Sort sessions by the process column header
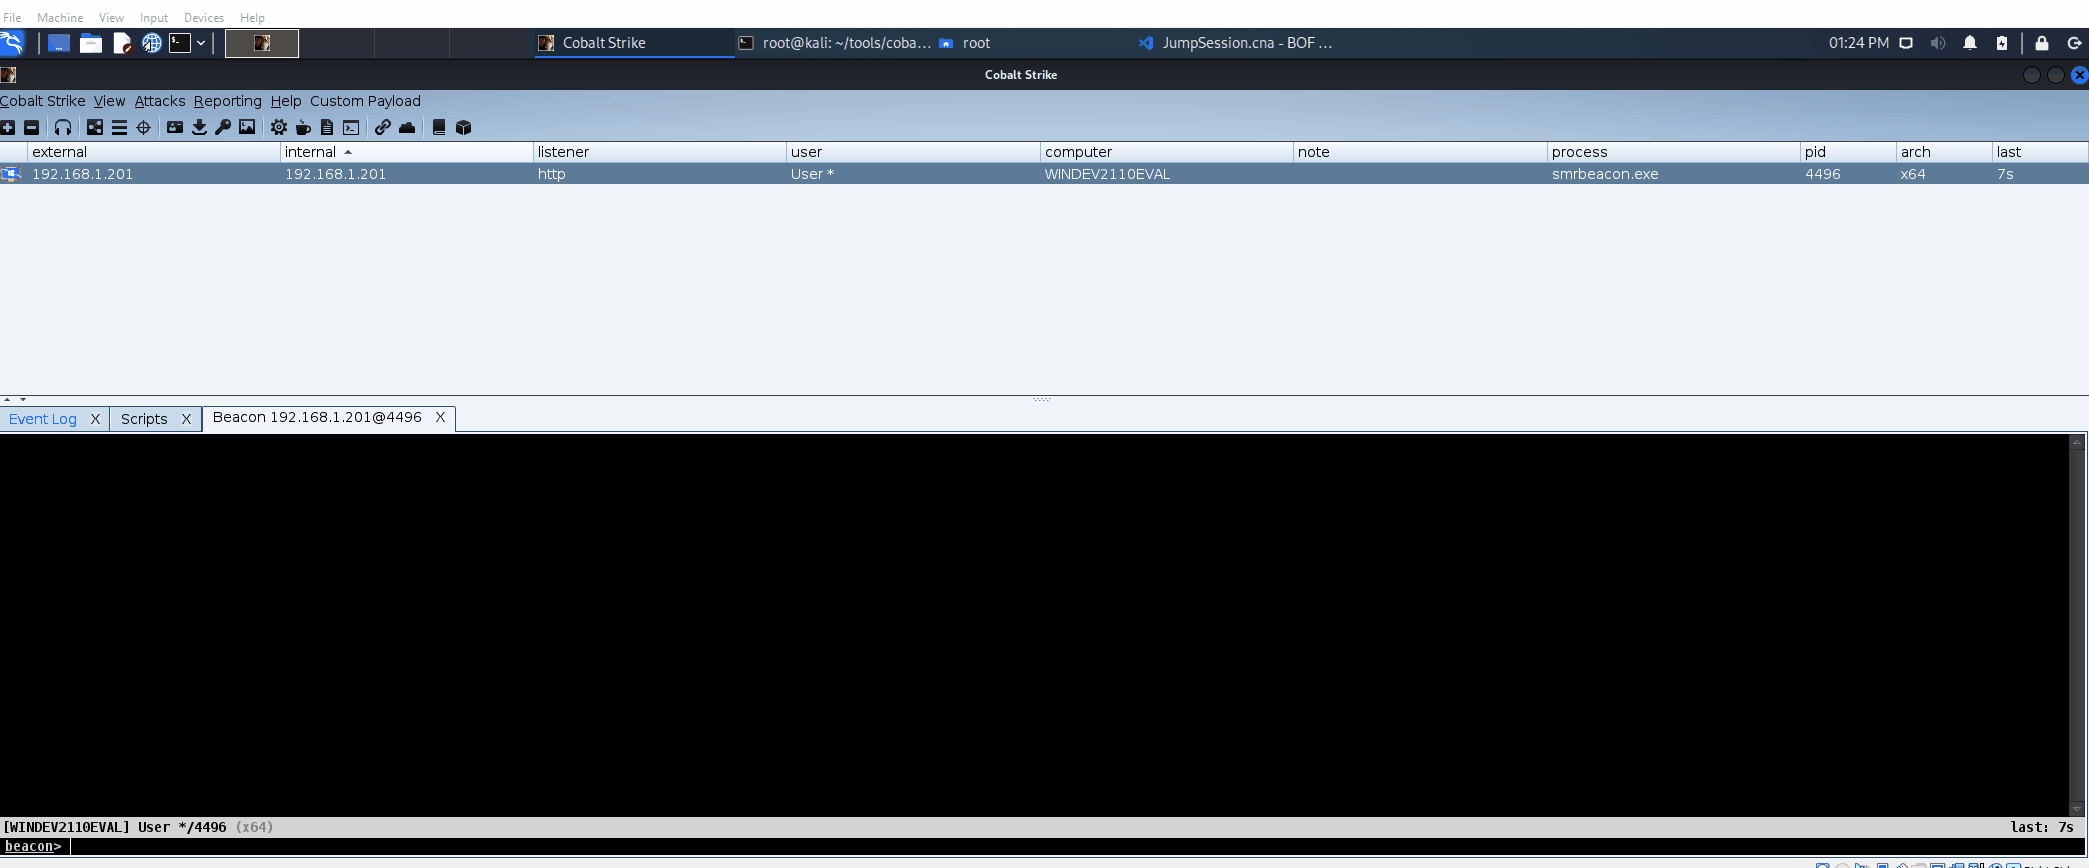 click(1674, 152)
